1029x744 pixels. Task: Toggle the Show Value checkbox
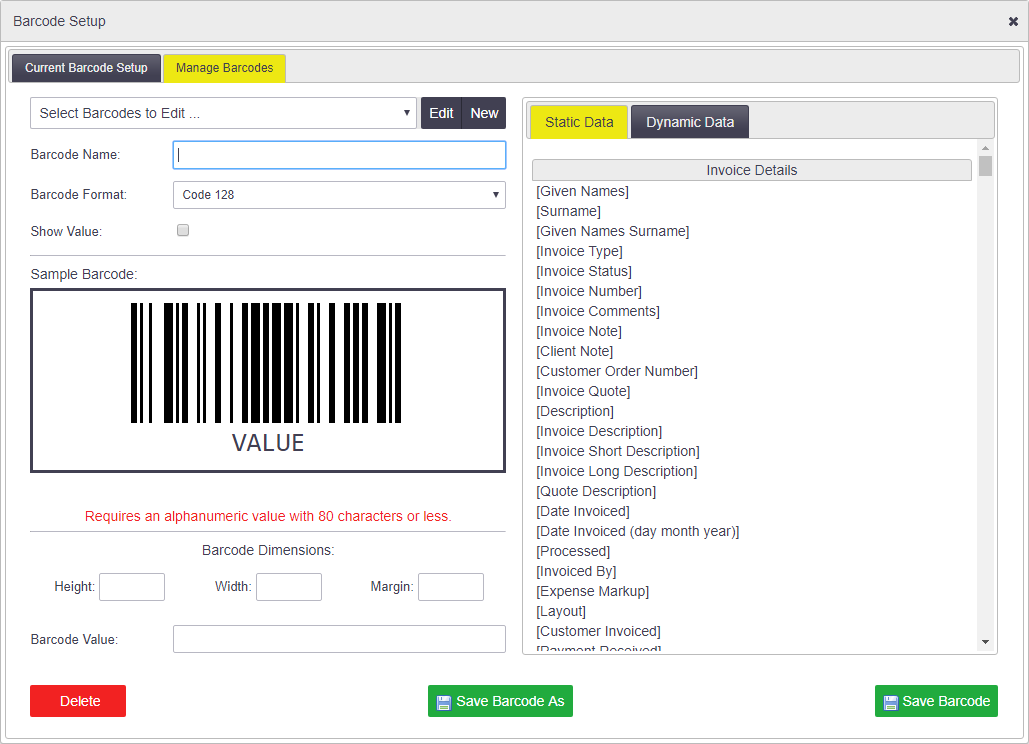point(183,230)
